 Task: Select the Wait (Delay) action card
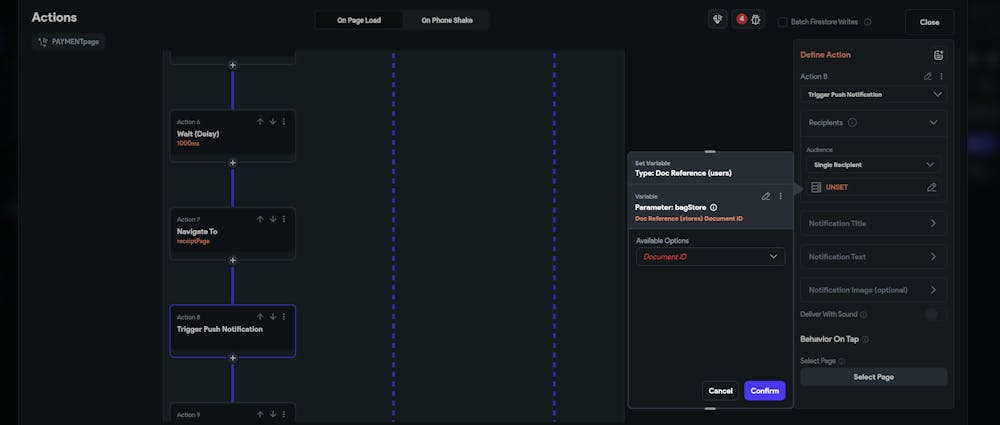(x=232, y=135)
